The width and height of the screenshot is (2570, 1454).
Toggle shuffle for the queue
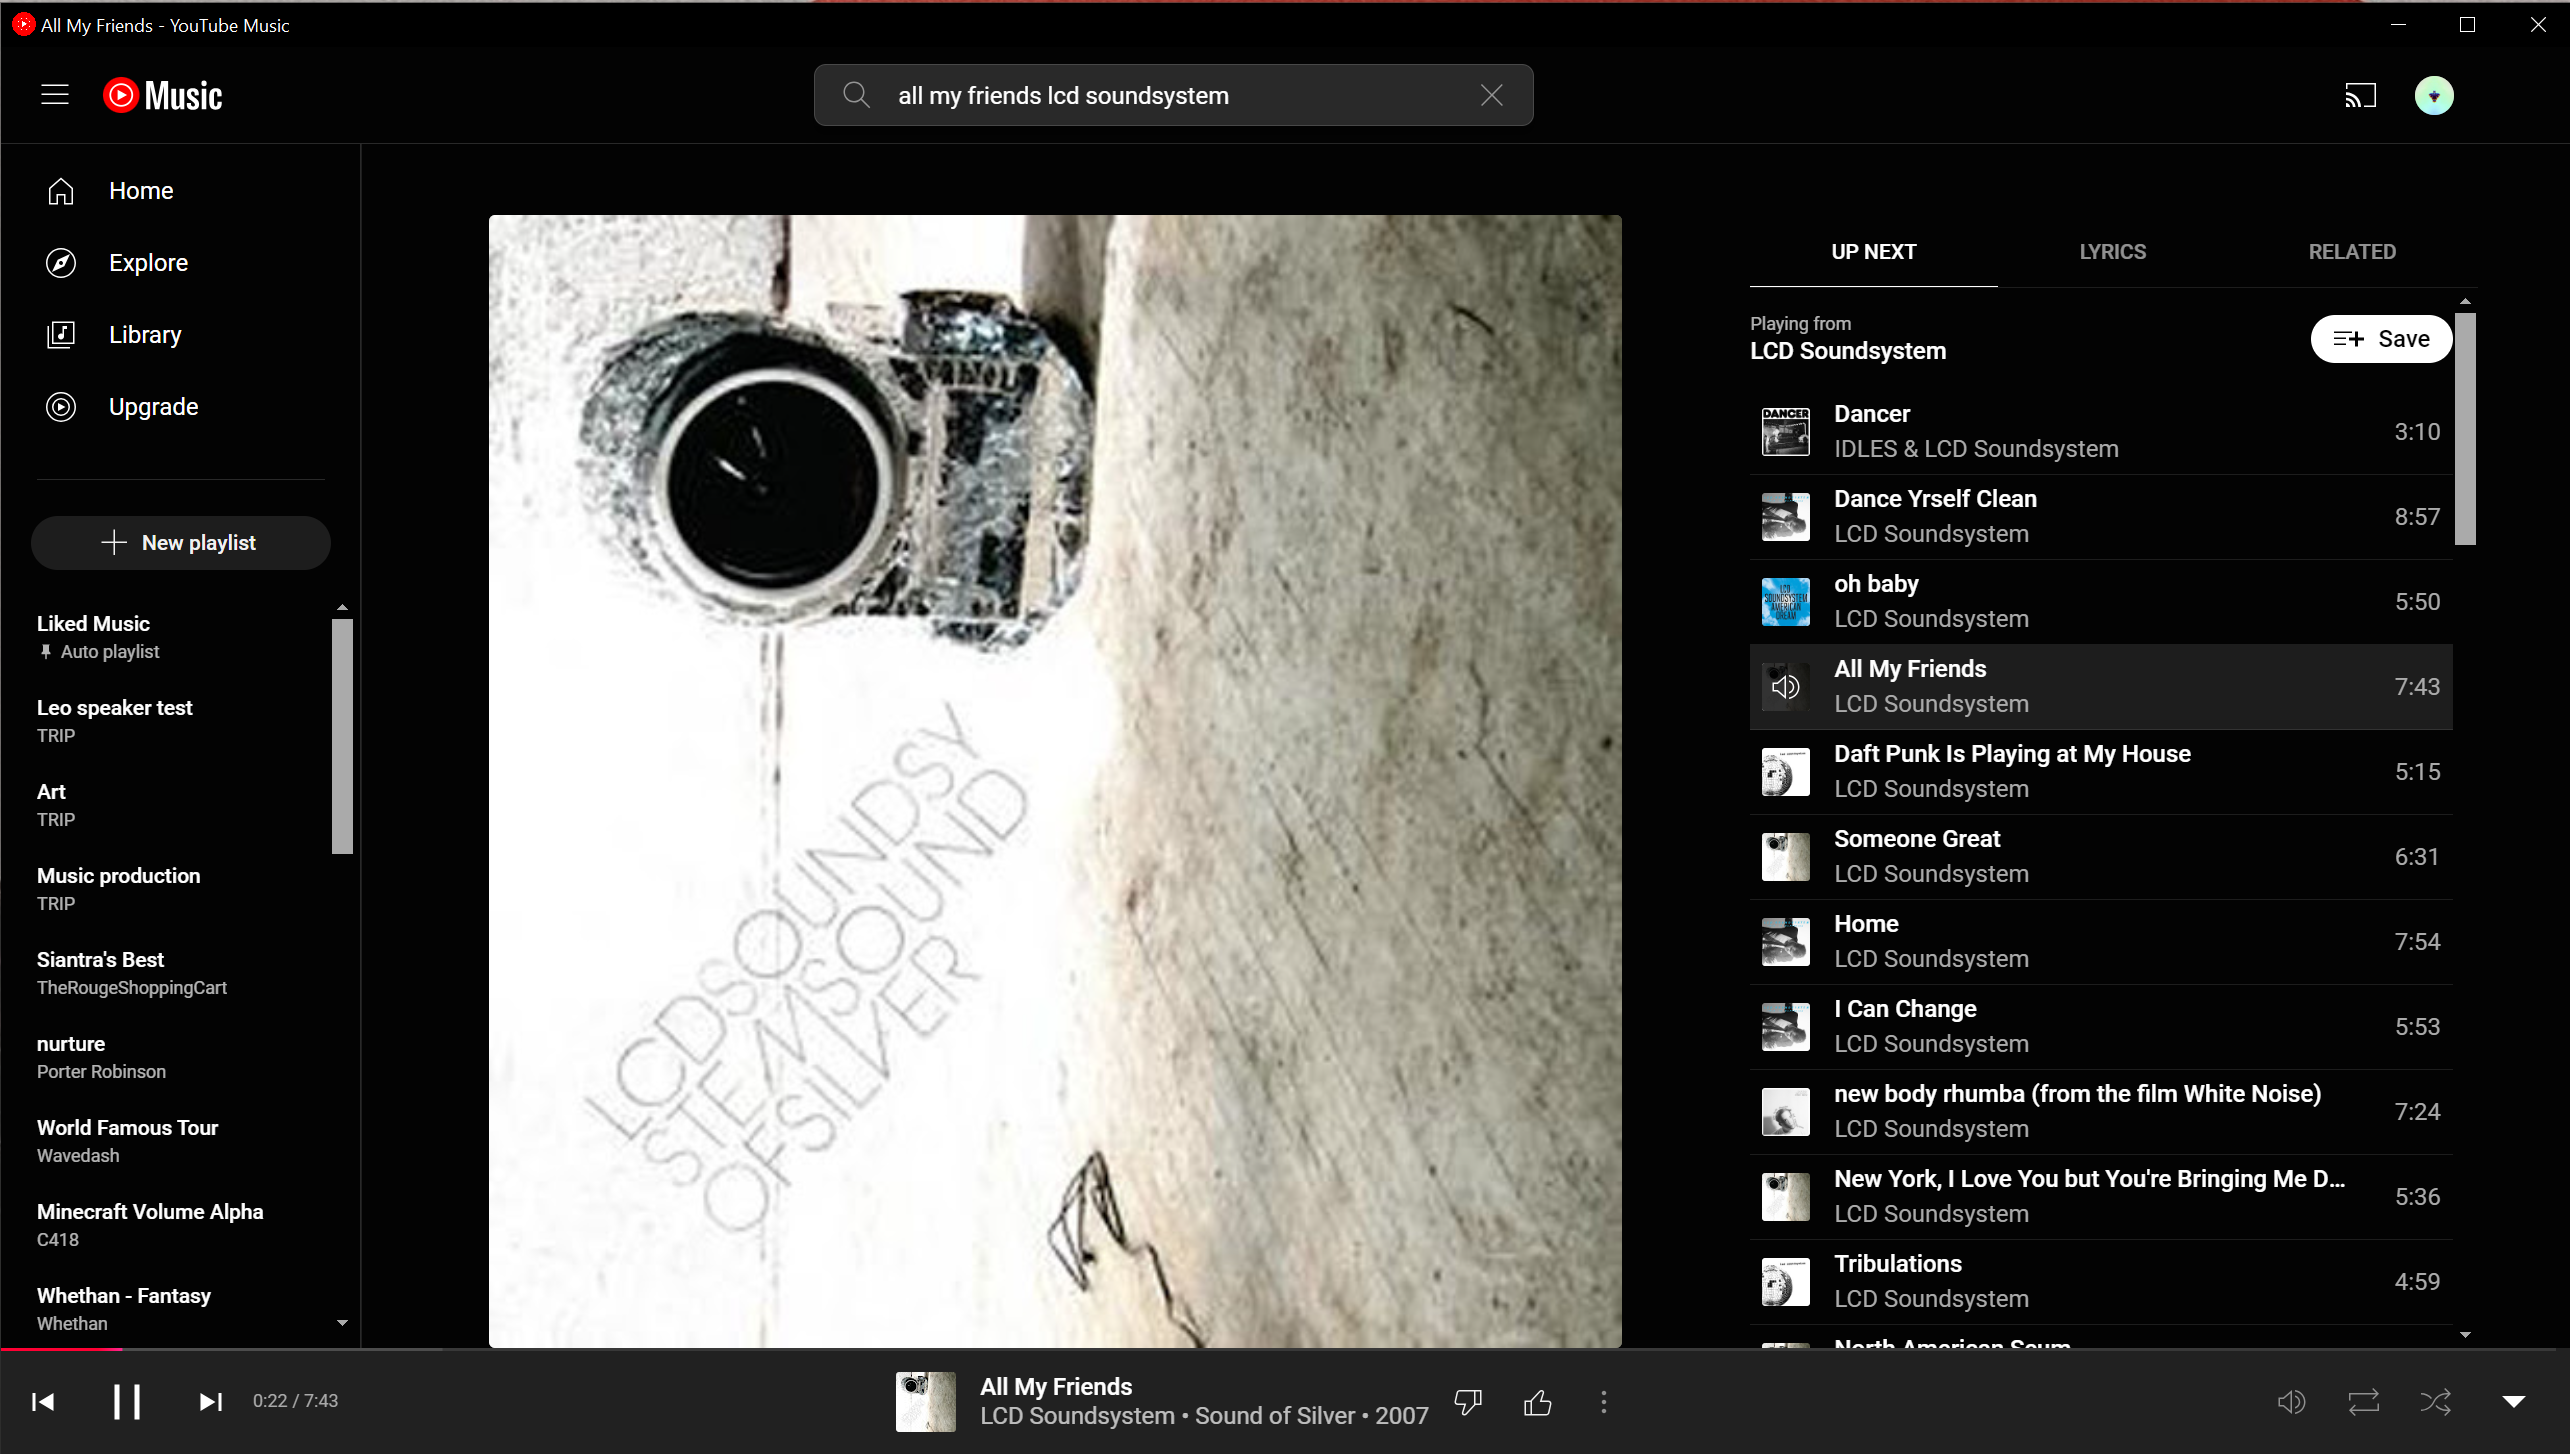[2436, 1402]
